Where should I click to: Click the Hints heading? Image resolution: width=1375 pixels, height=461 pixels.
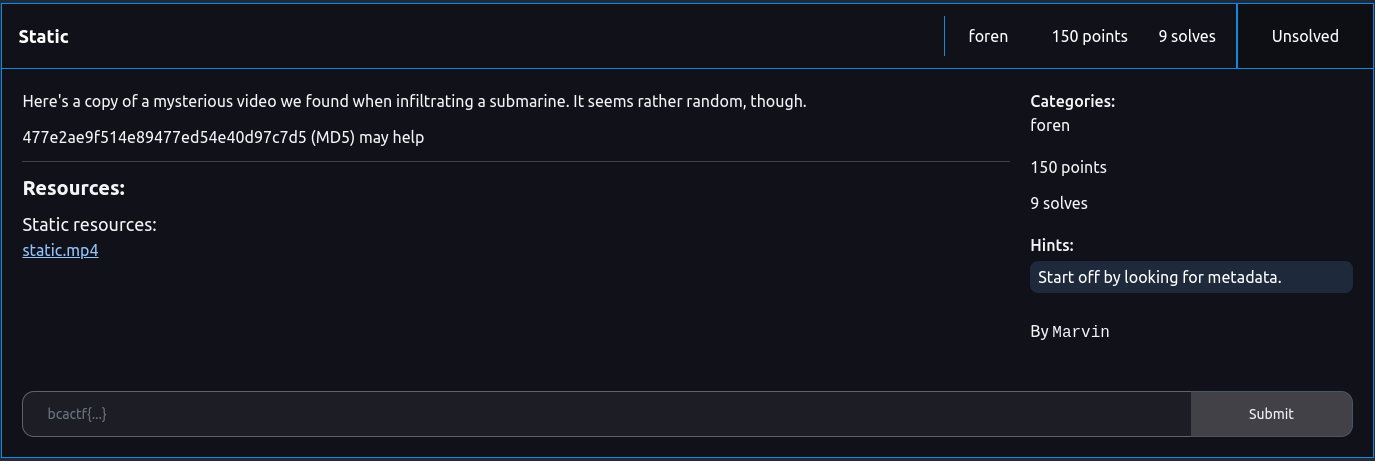[x=1051, y=245]
